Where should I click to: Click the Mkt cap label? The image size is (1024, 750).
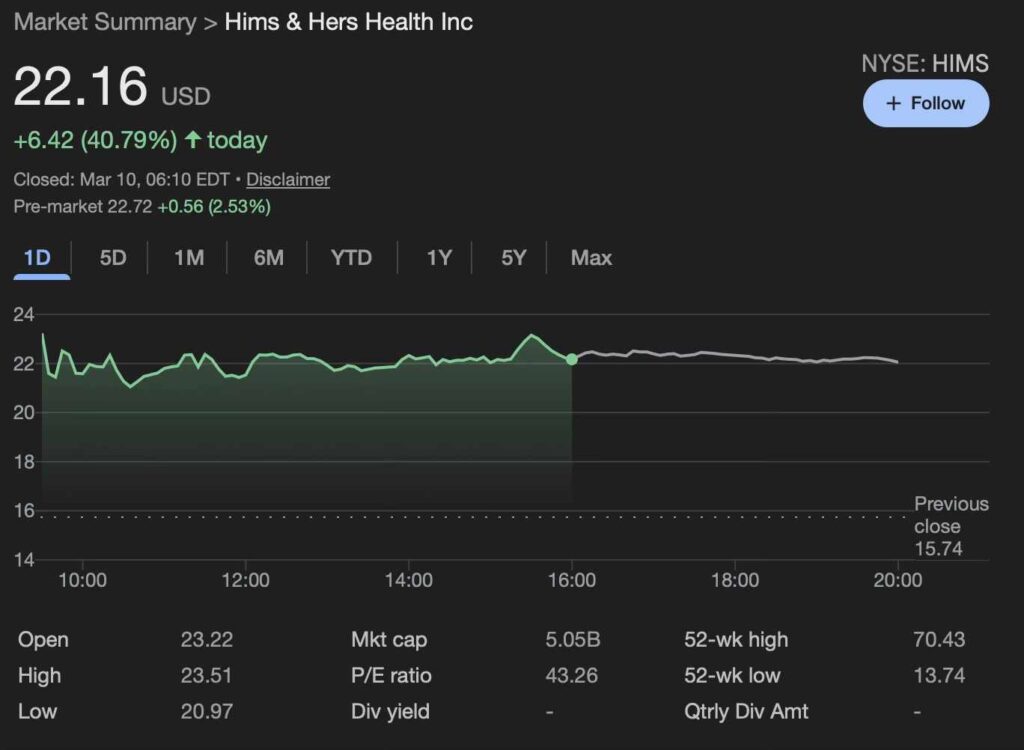[389, 640]
